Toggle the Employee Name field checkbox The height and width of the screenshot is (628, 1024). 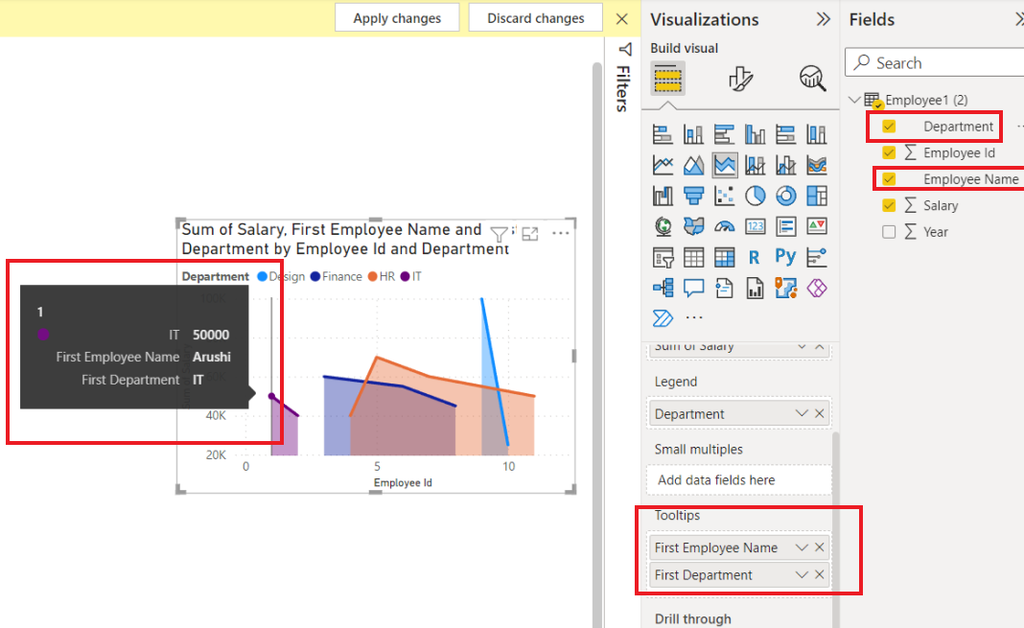tap(889, 179)
